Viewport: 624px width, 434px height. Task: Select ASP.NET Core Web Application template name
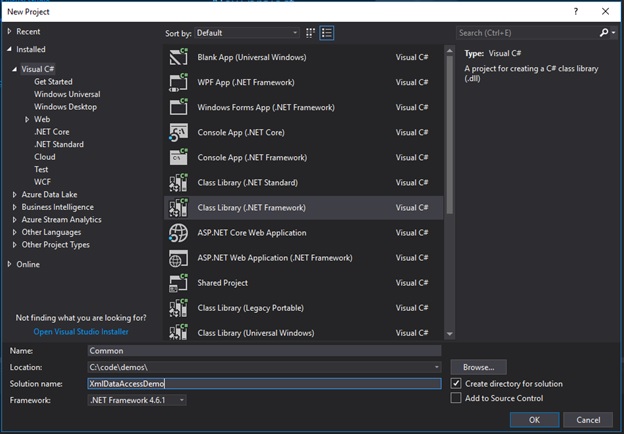[252, 233]
